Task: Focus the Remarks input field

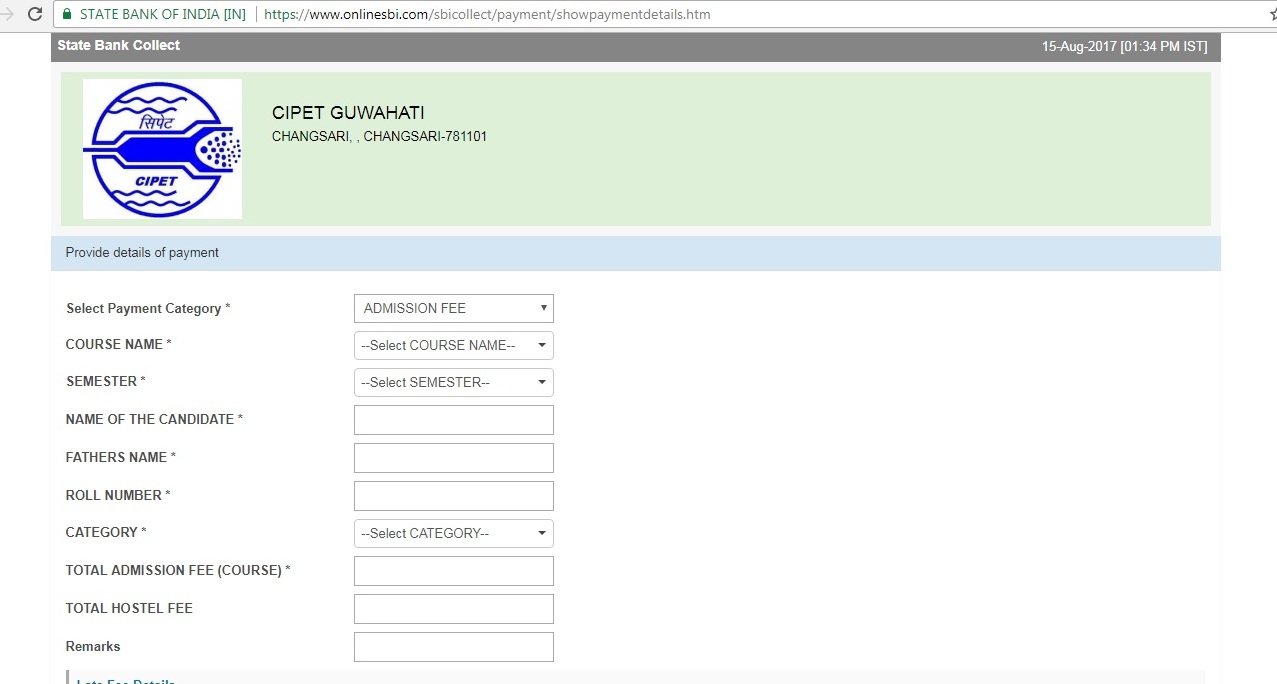Action: tap(454, 647)
